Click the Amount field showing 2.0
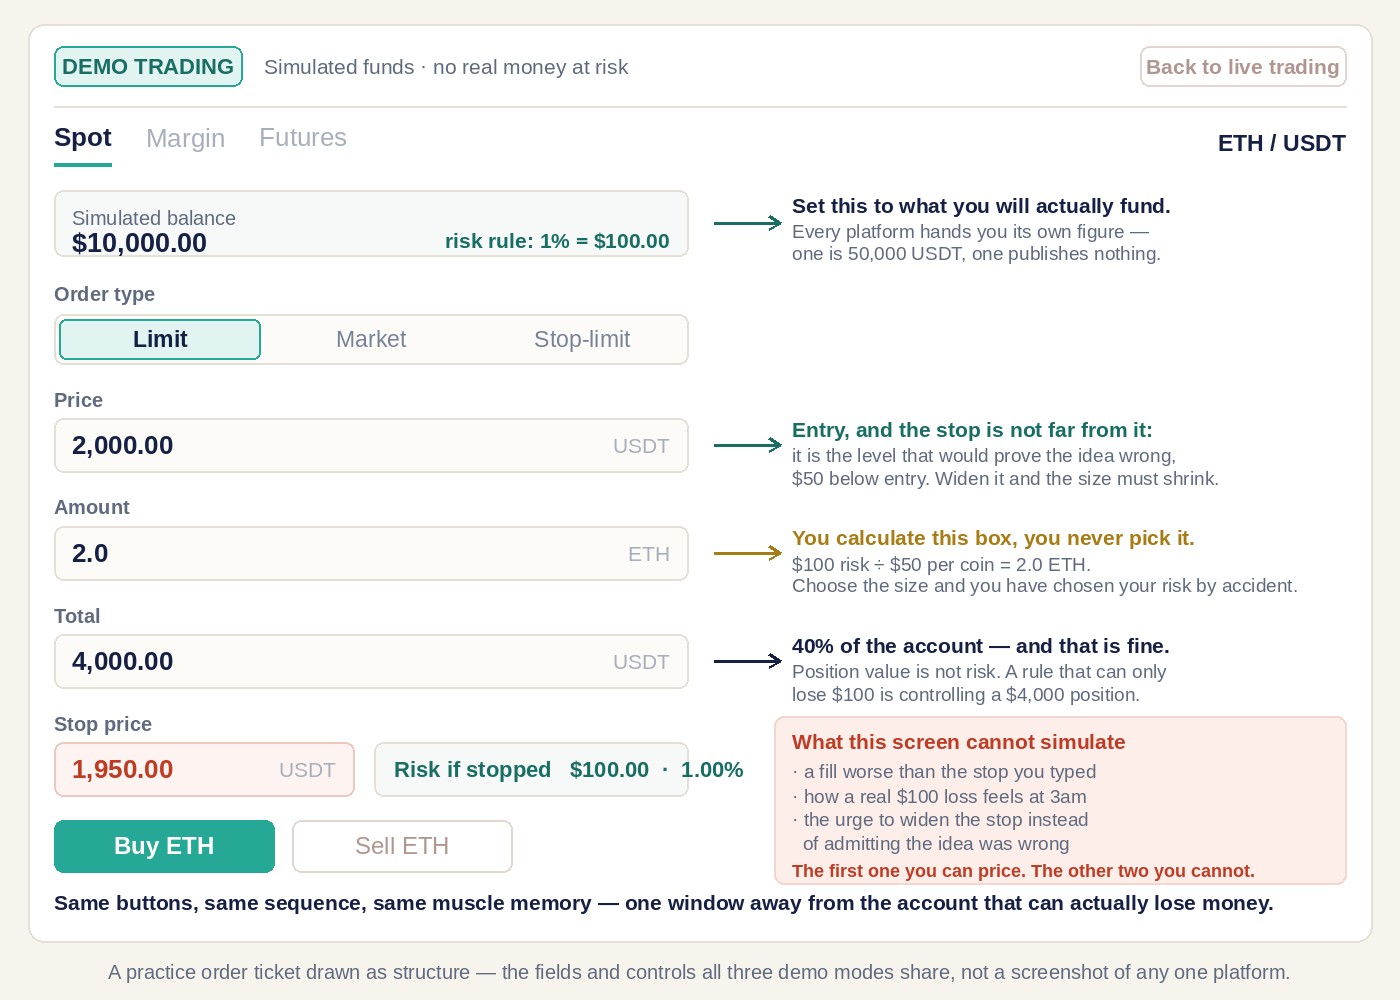This screenshot has height=1000, width=1400. (x=371, y=553)
